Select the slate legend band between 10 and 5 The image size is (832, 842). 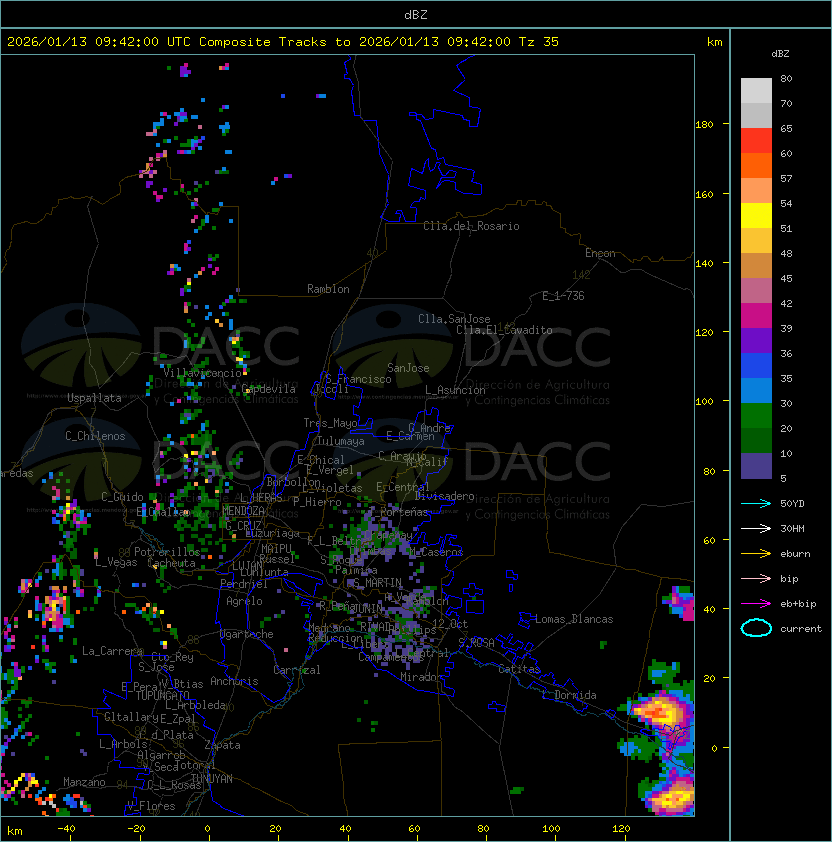point(756,466)
